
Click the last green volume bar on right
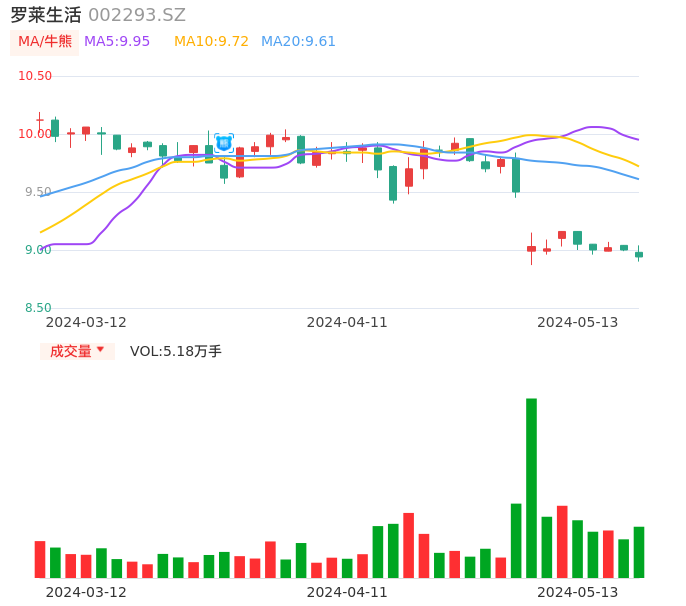pyautogui.click(x=639, y=552)
